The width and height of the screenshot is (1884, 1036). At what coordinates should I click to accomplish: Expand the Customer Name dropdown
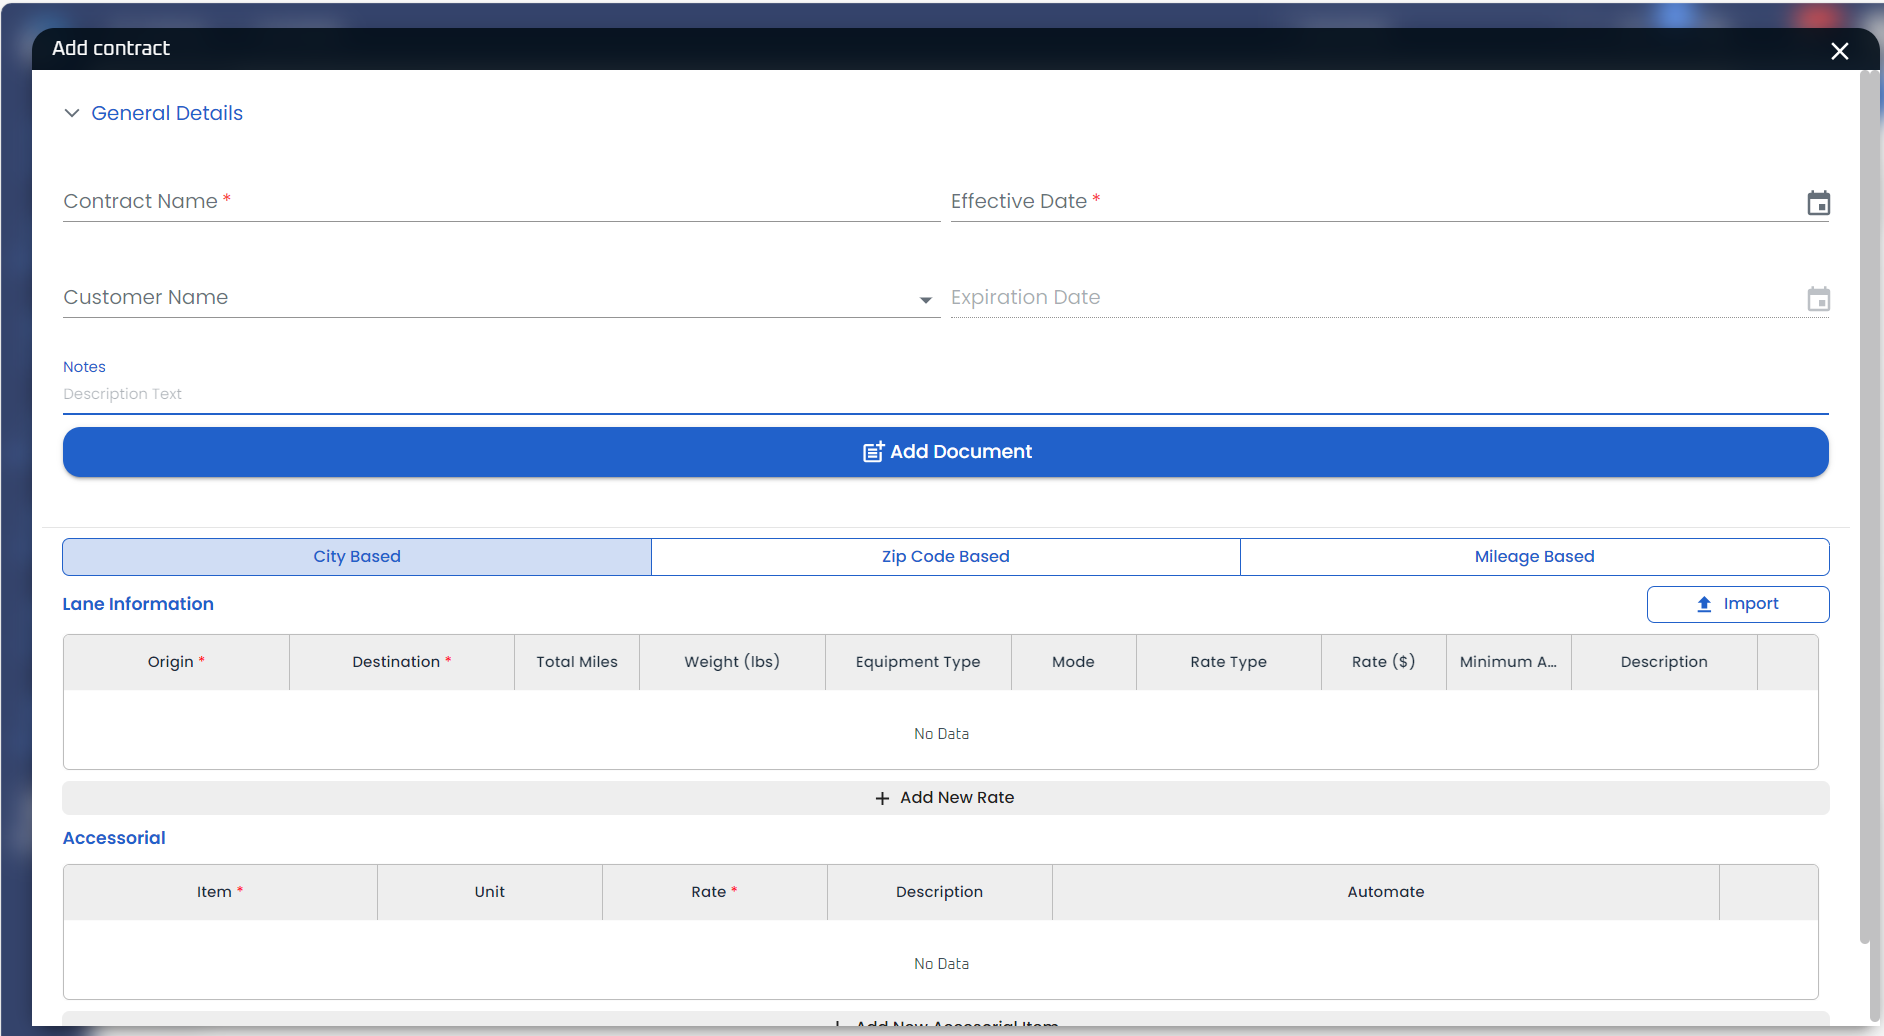pyautogui.click(x=925, y=299)
